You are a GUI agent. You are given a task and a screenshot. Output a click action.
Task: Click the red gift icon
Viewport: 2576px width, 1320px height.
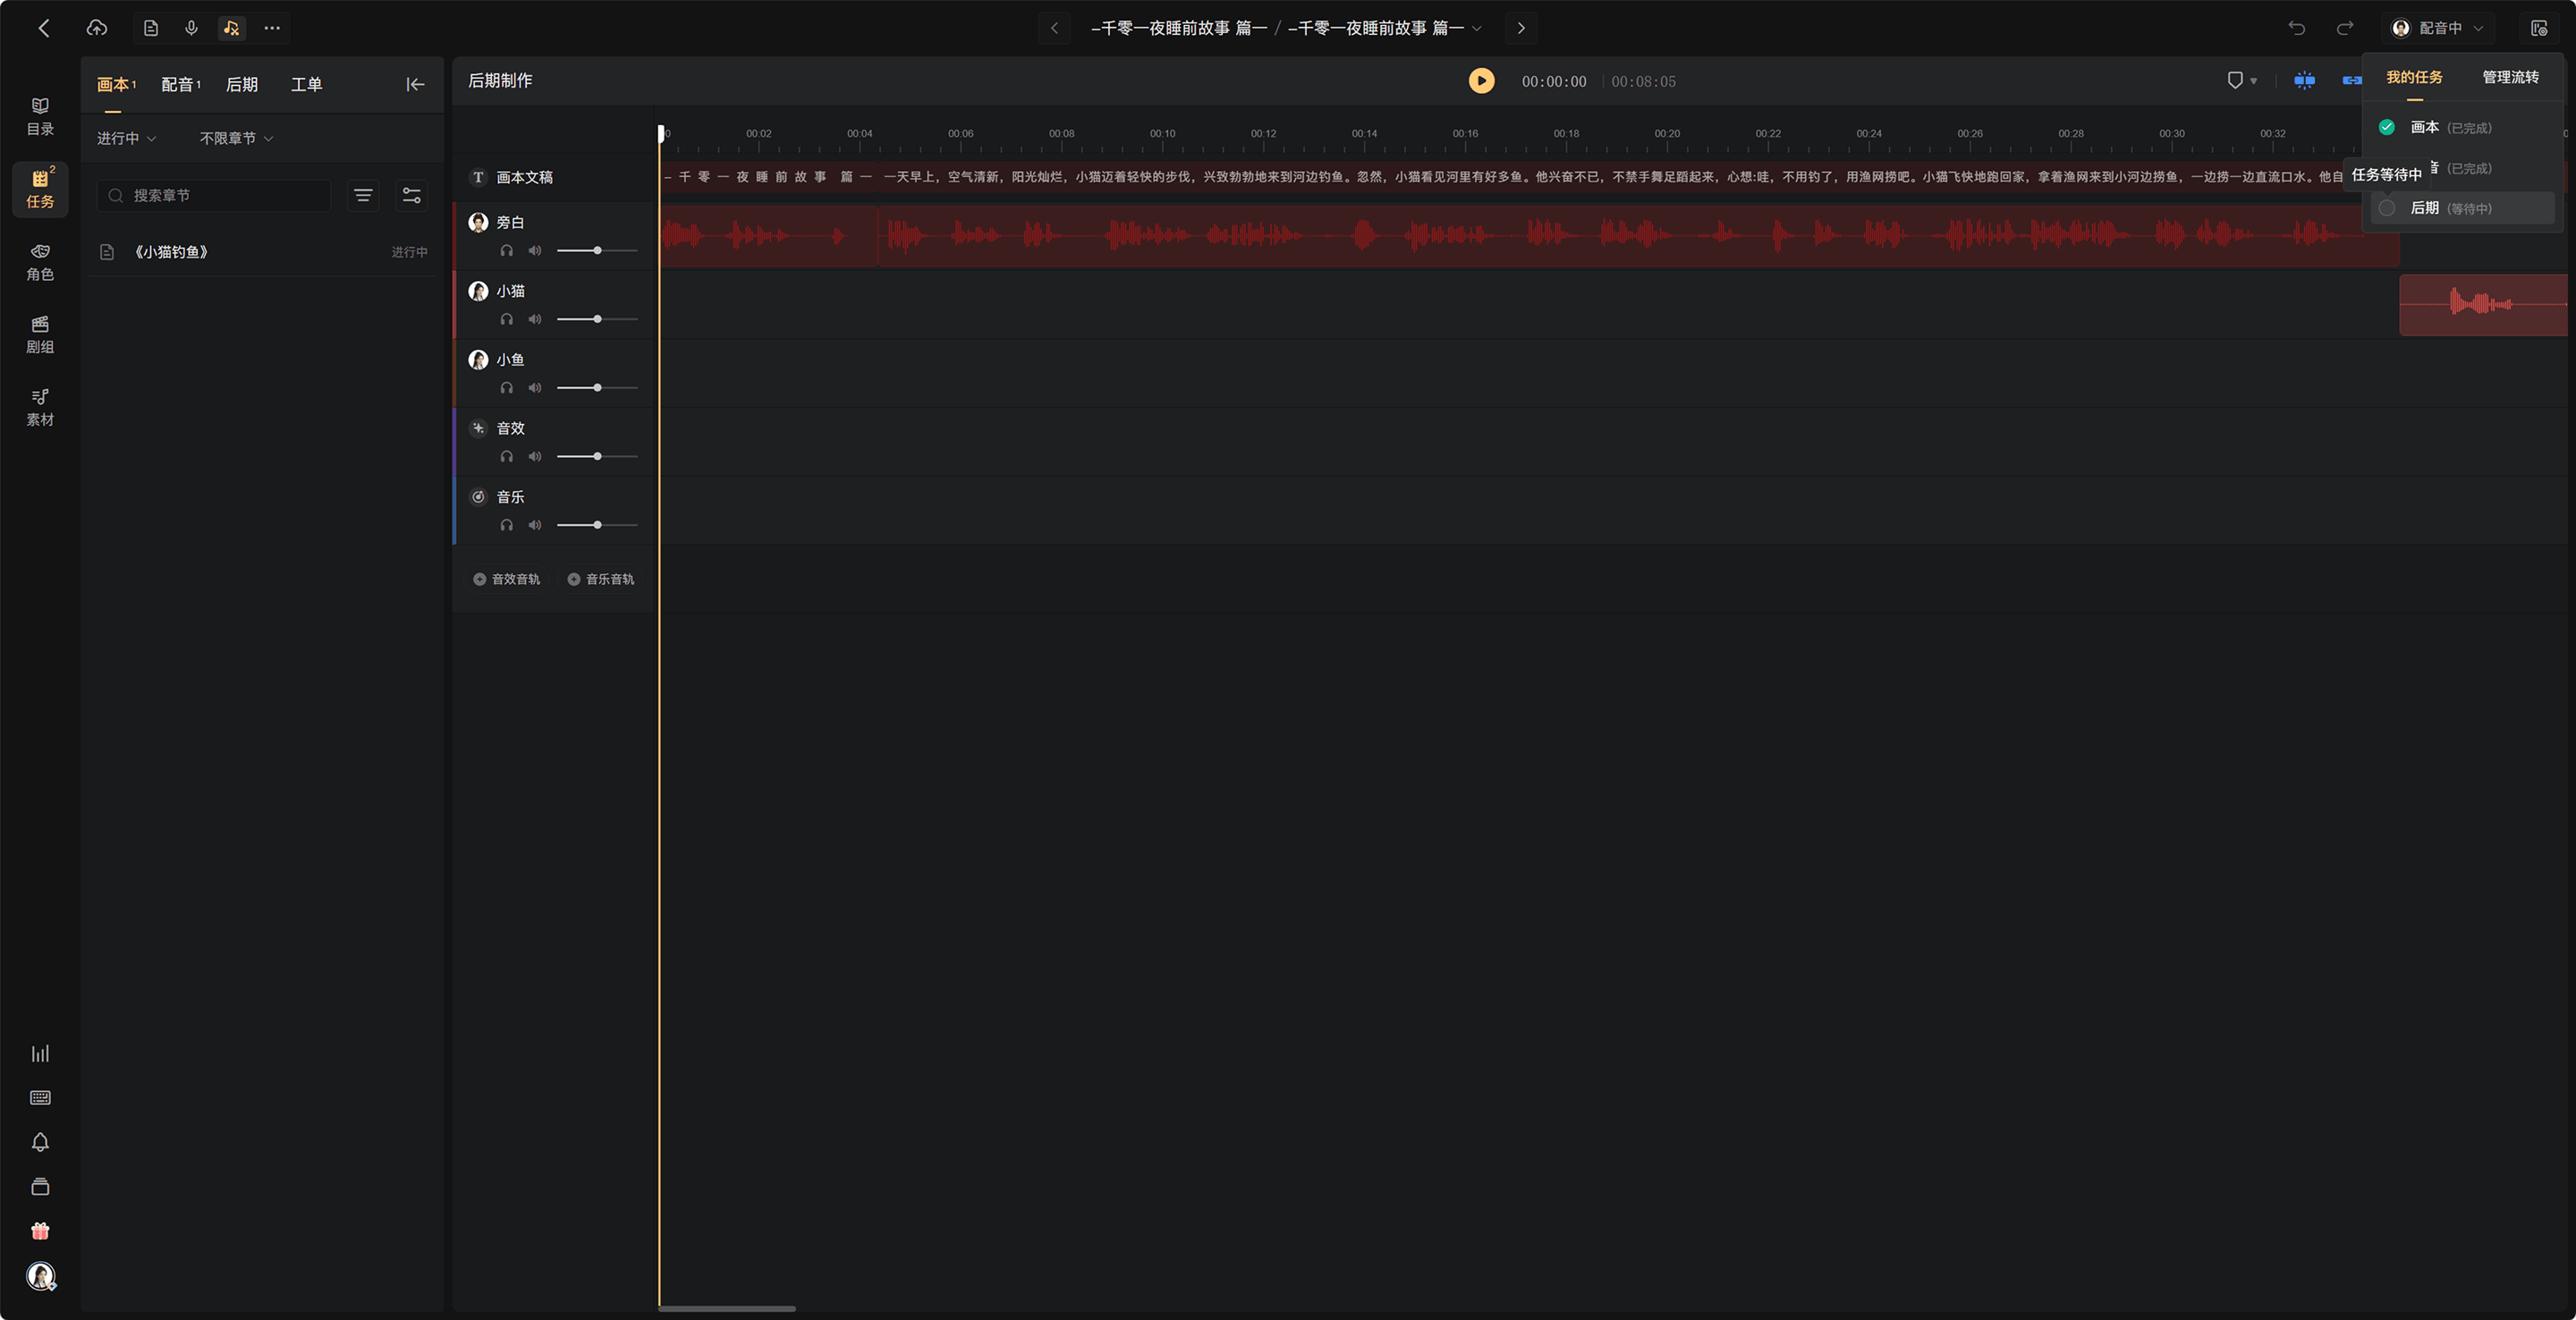(x=40, y=1231)
